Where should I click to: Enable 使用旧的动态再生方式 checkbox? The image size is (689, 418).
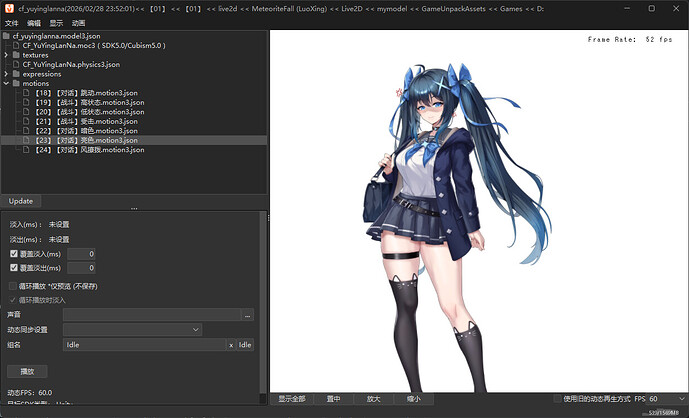coord(557,399)
